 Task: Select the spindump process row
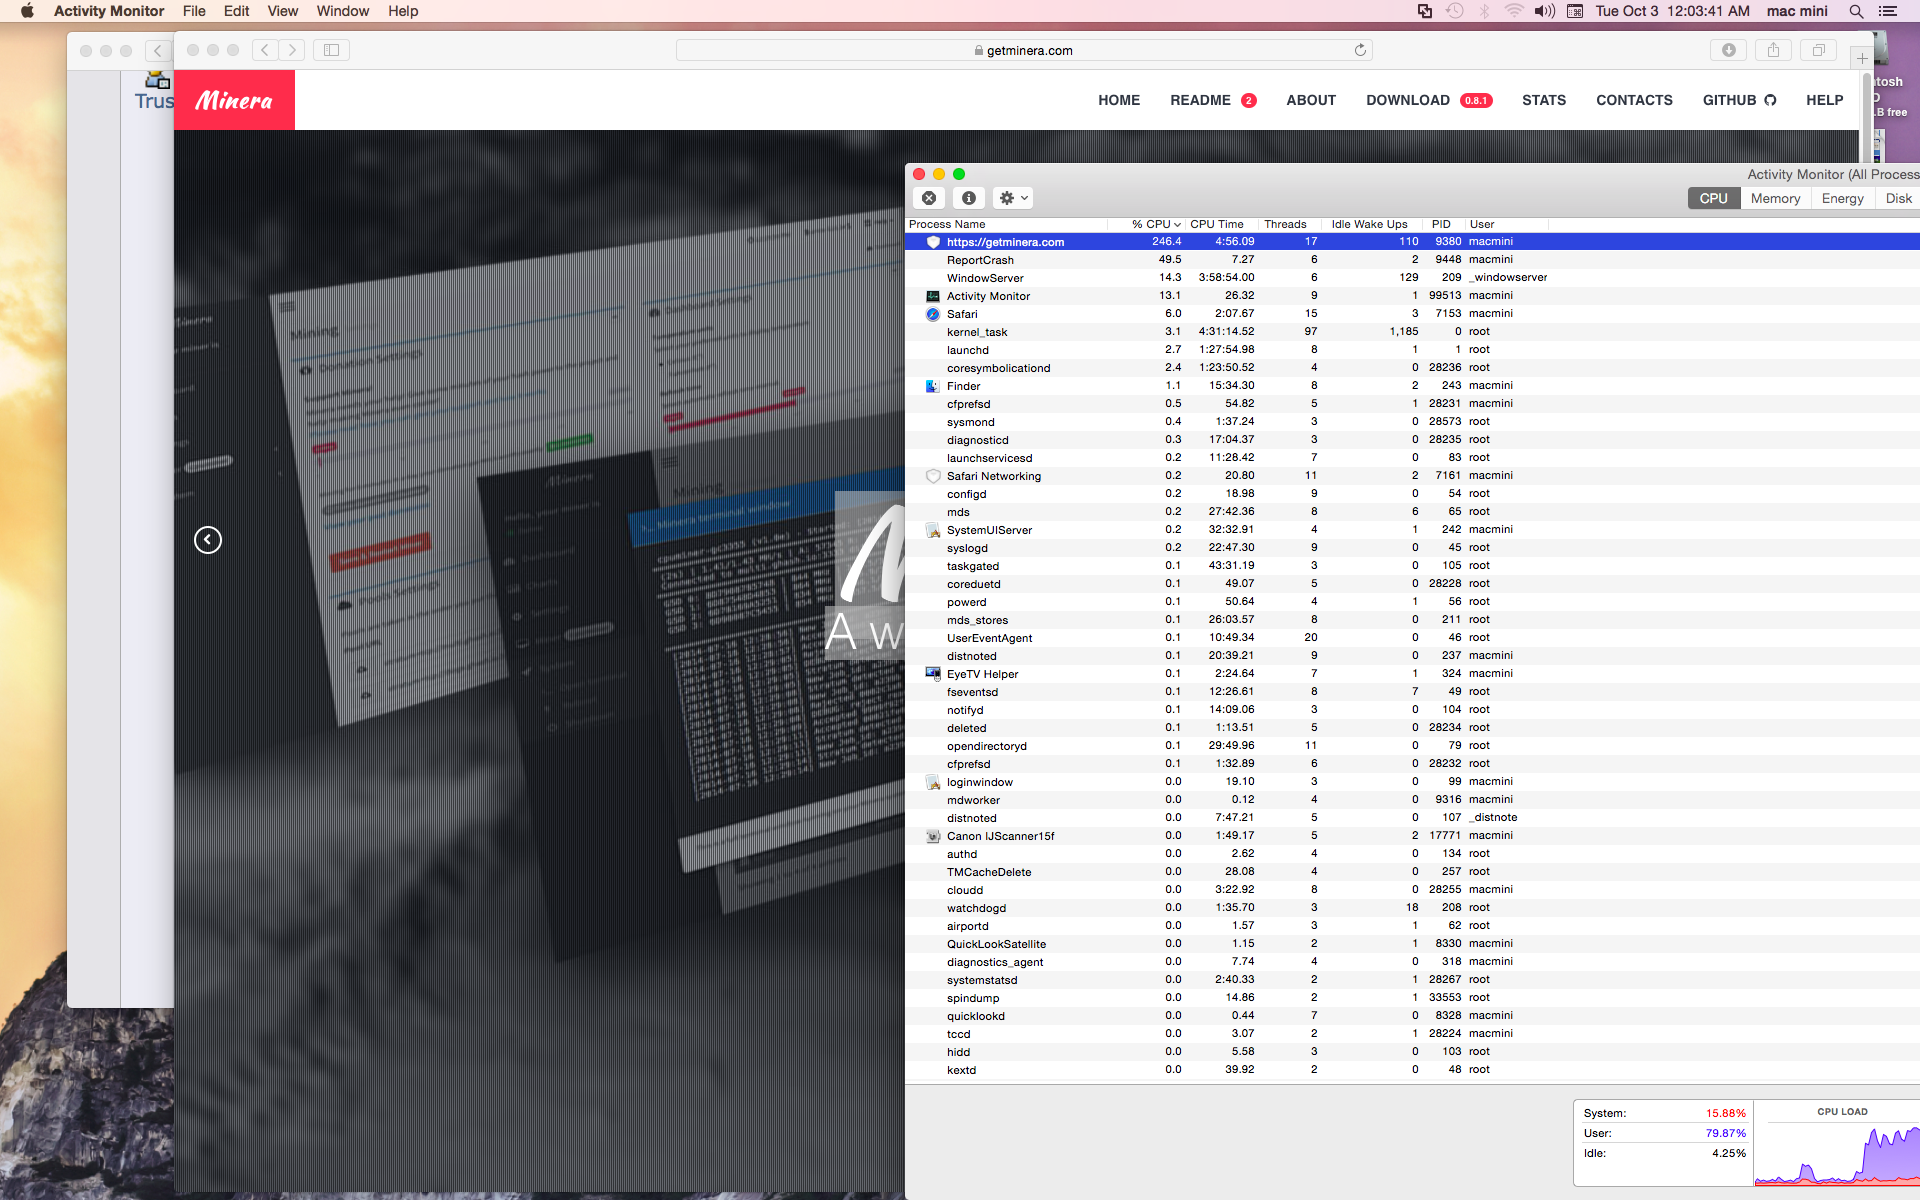click(x=1412, y=998)
